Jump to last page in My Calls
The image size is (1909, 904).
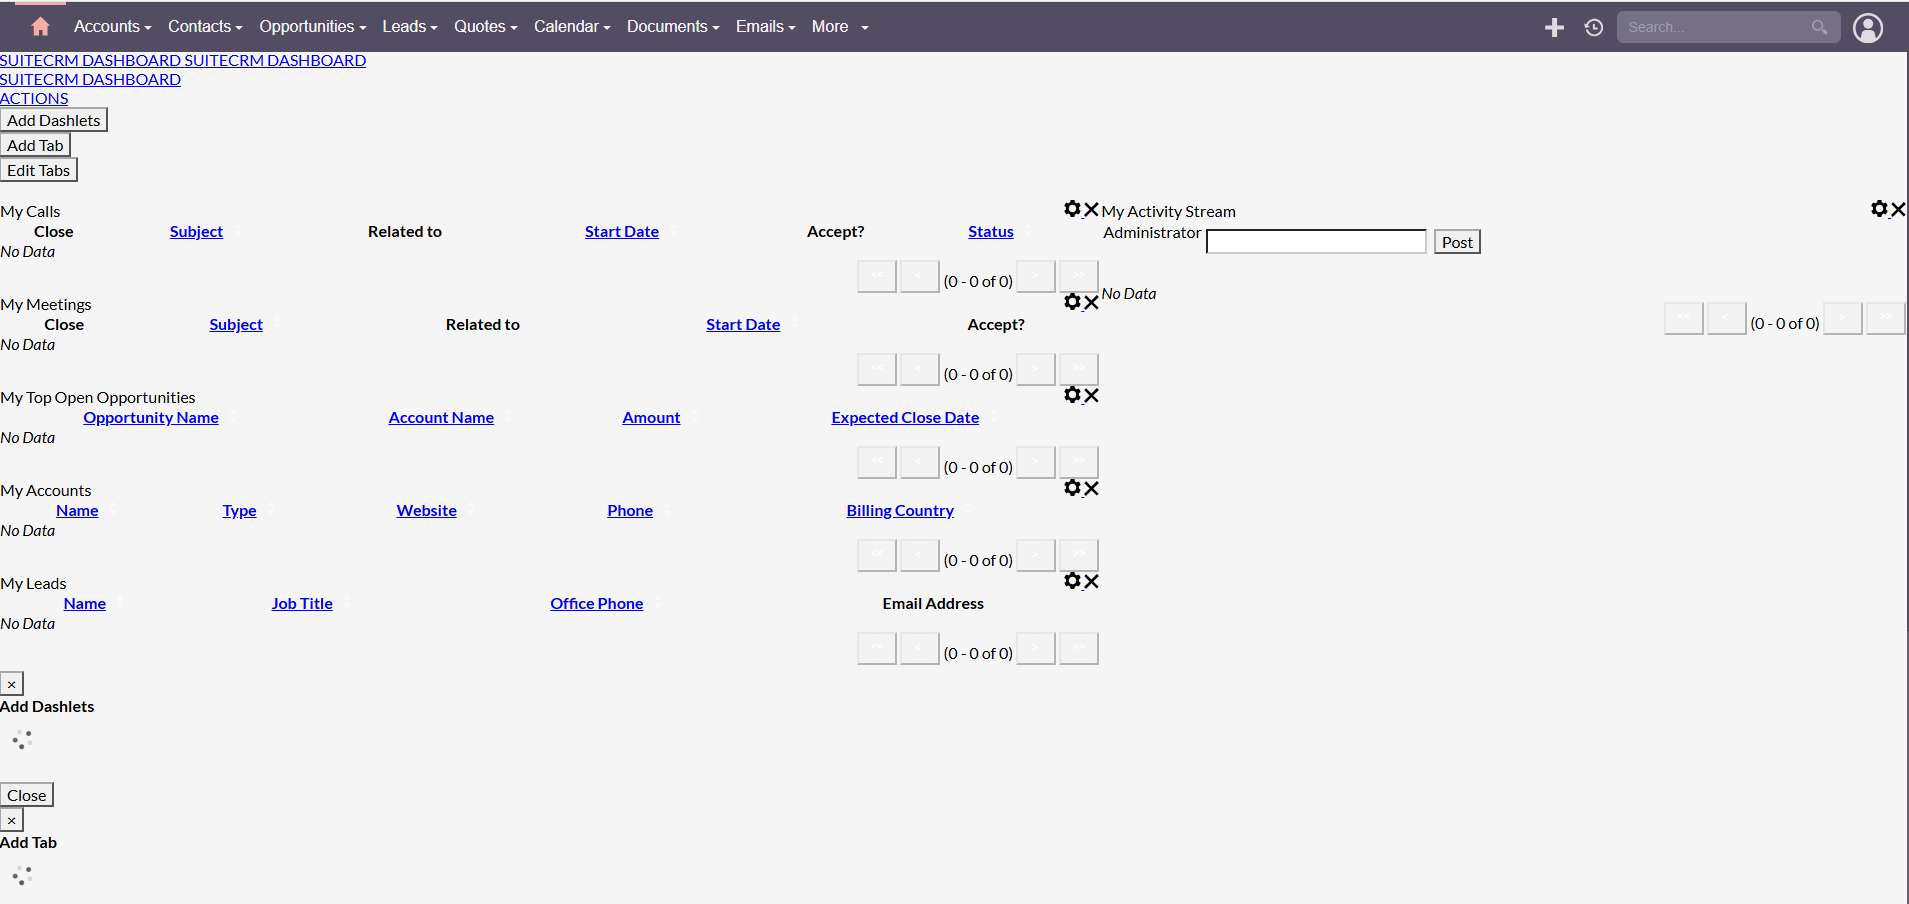1079,277
